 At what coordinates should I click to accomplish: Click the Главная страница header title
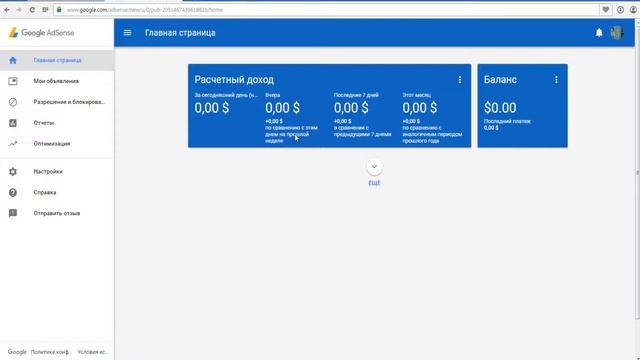180,33
